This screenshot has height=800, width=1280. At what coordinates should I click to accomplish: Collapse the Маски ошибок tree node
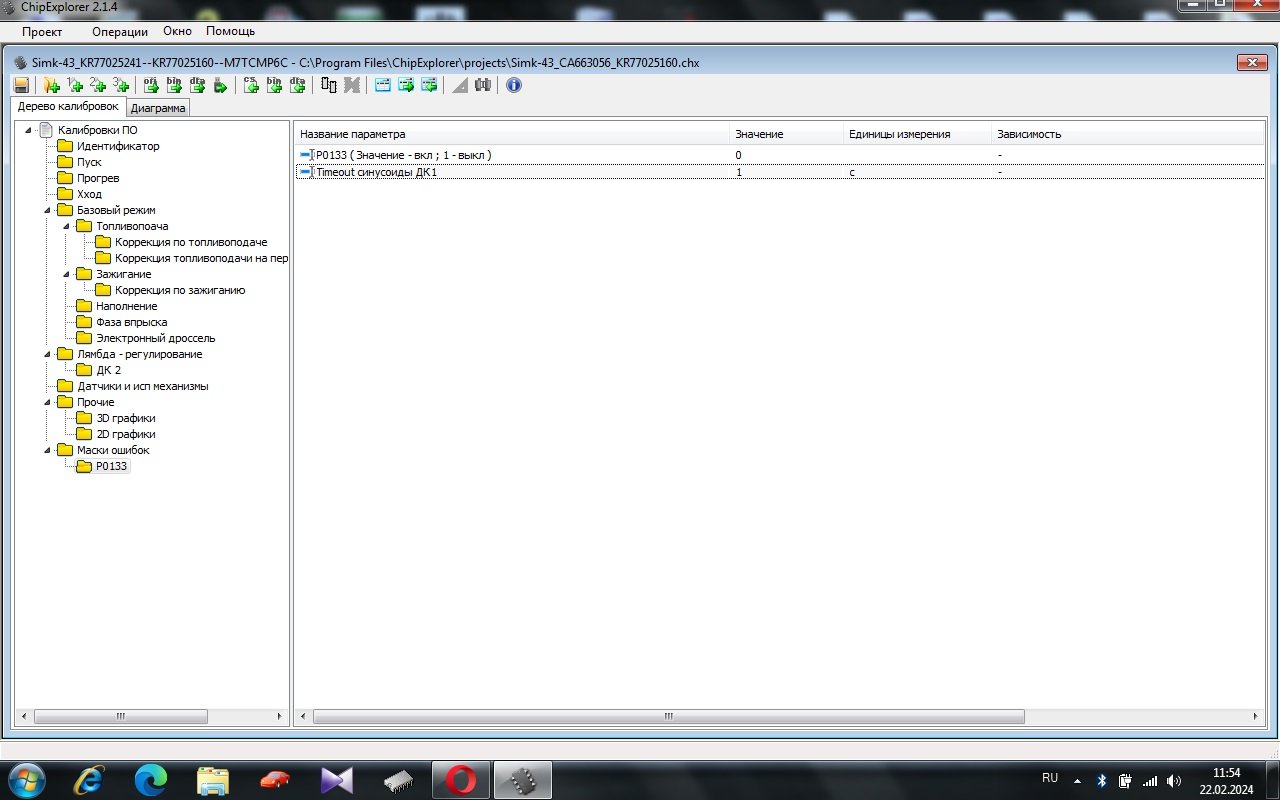click(x=48, y=450)
